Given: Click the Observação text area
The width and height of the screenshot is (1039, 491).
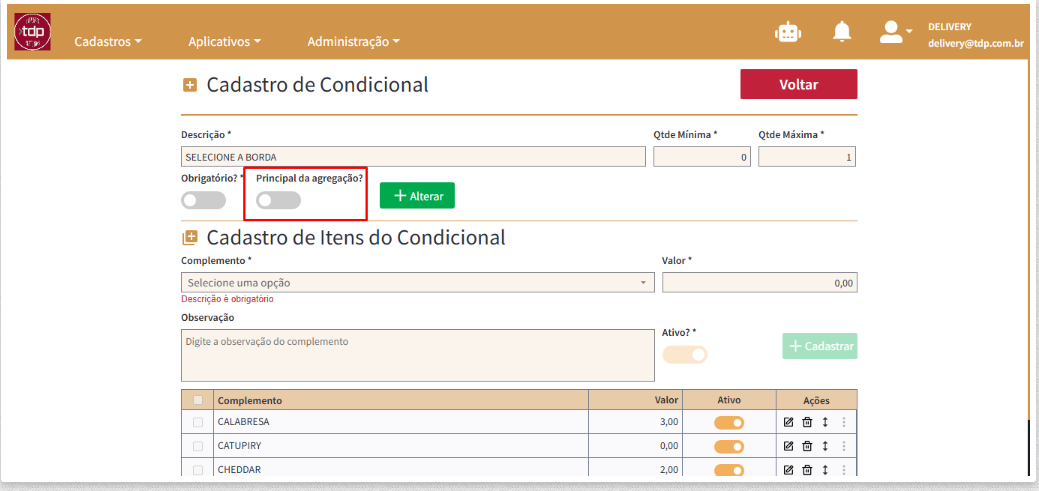Looking at the screenshot, I should 417,355.
